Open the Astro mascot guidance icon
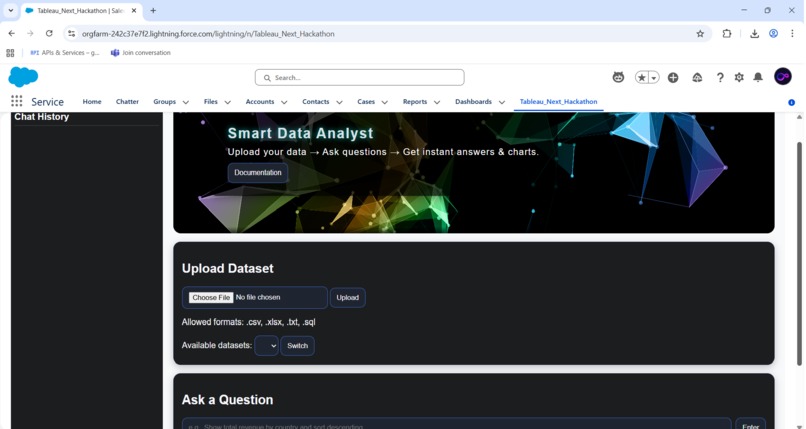Screen dimensions: 806x429 pyautogui.click(x=618, y=77)
